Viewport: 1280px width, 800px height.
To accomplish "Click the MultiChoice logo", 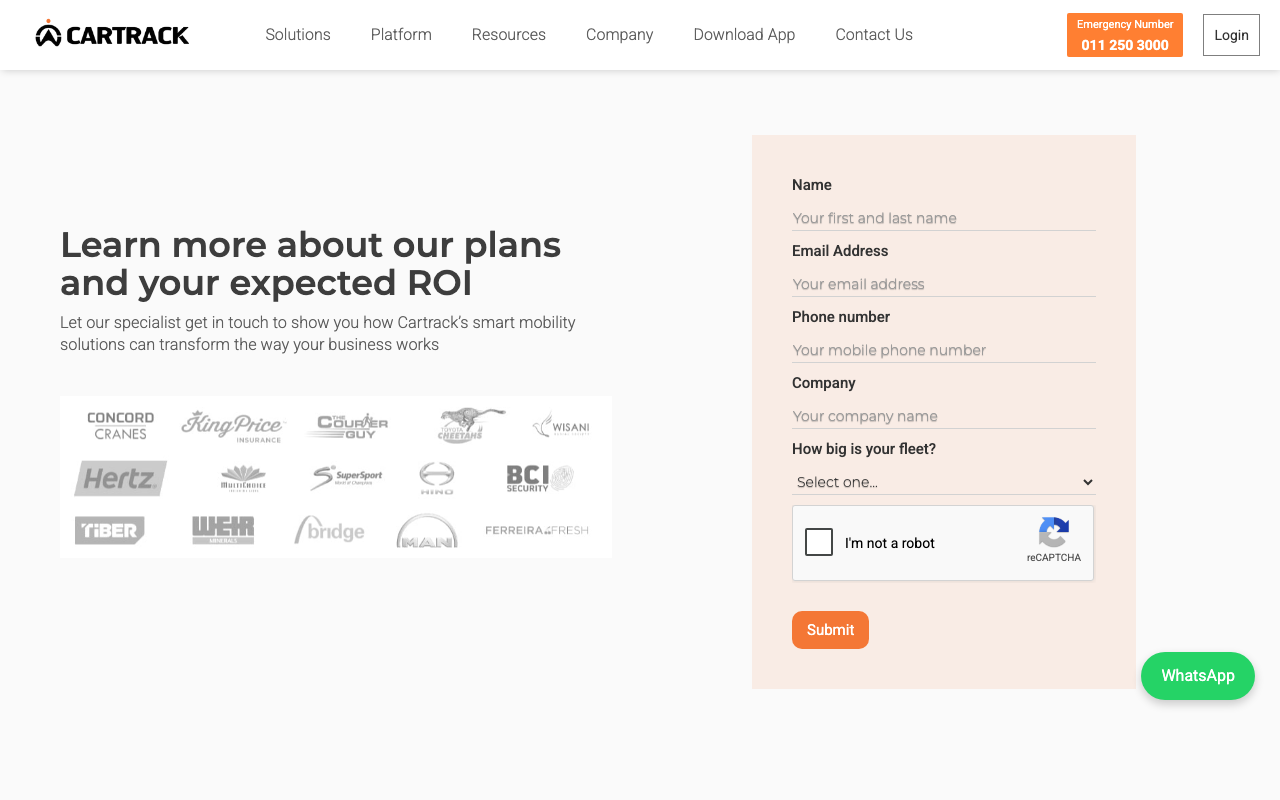I will (x=243, y=478).
